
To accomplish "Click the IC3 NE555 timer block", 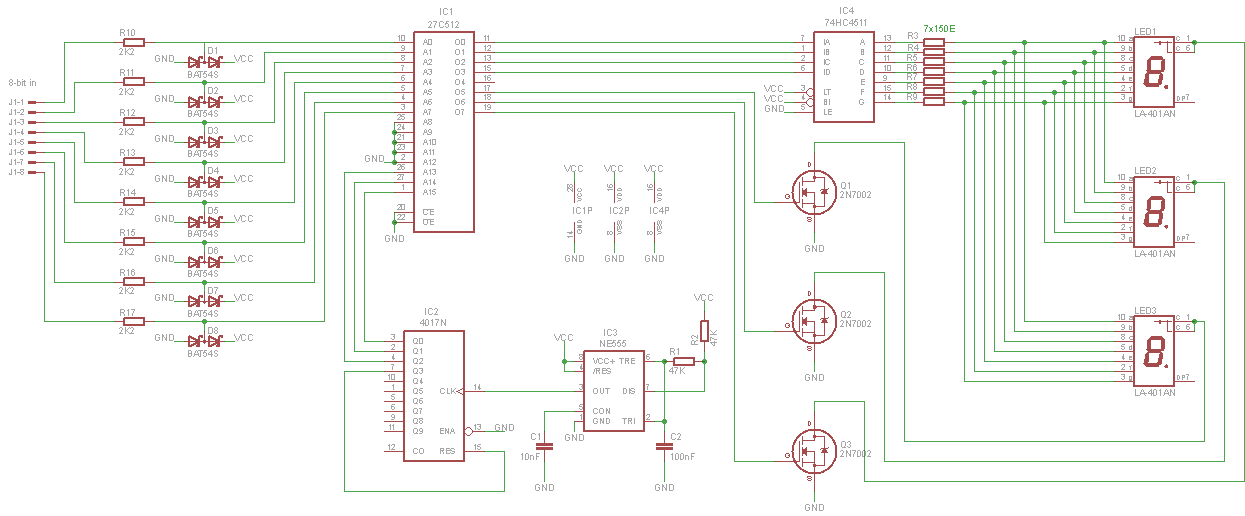I will (x=612, y=390).
